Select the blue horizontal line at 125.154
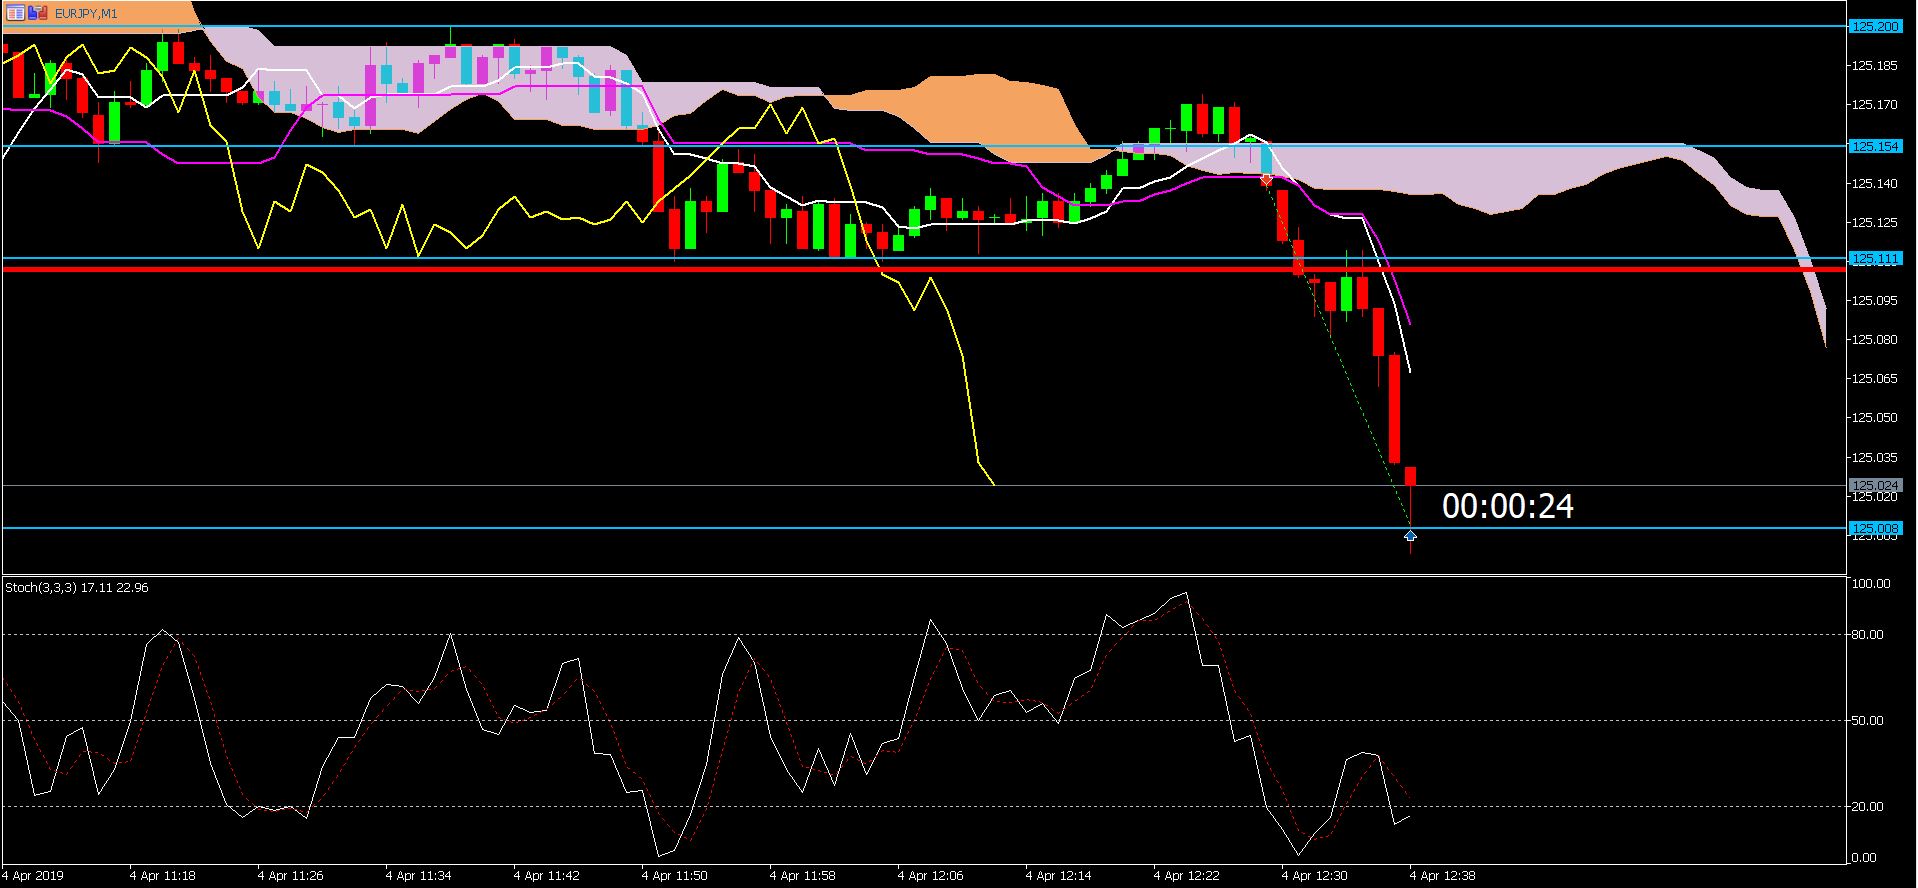The width and height of the screenshot is (1918, 888). coord(923,146)
